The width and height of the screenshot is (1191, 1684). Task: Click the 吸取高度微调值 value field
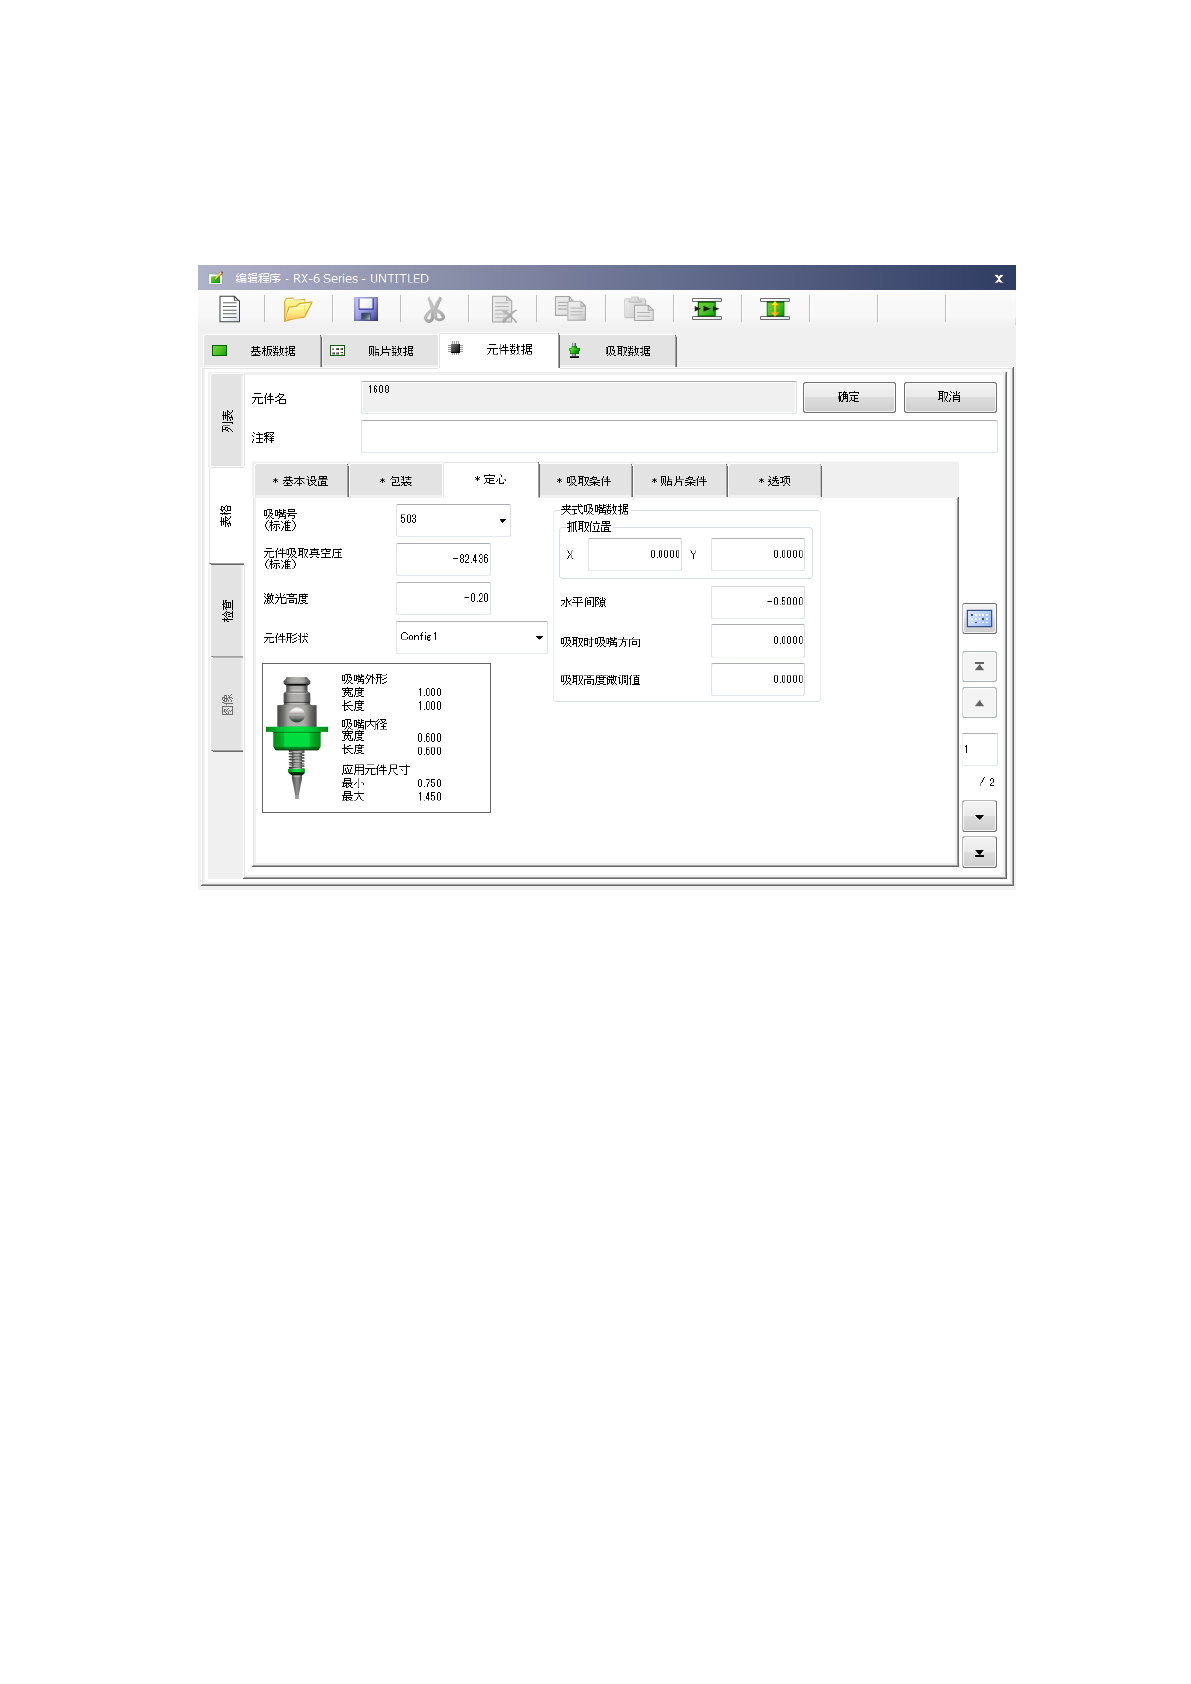(757, 679)
